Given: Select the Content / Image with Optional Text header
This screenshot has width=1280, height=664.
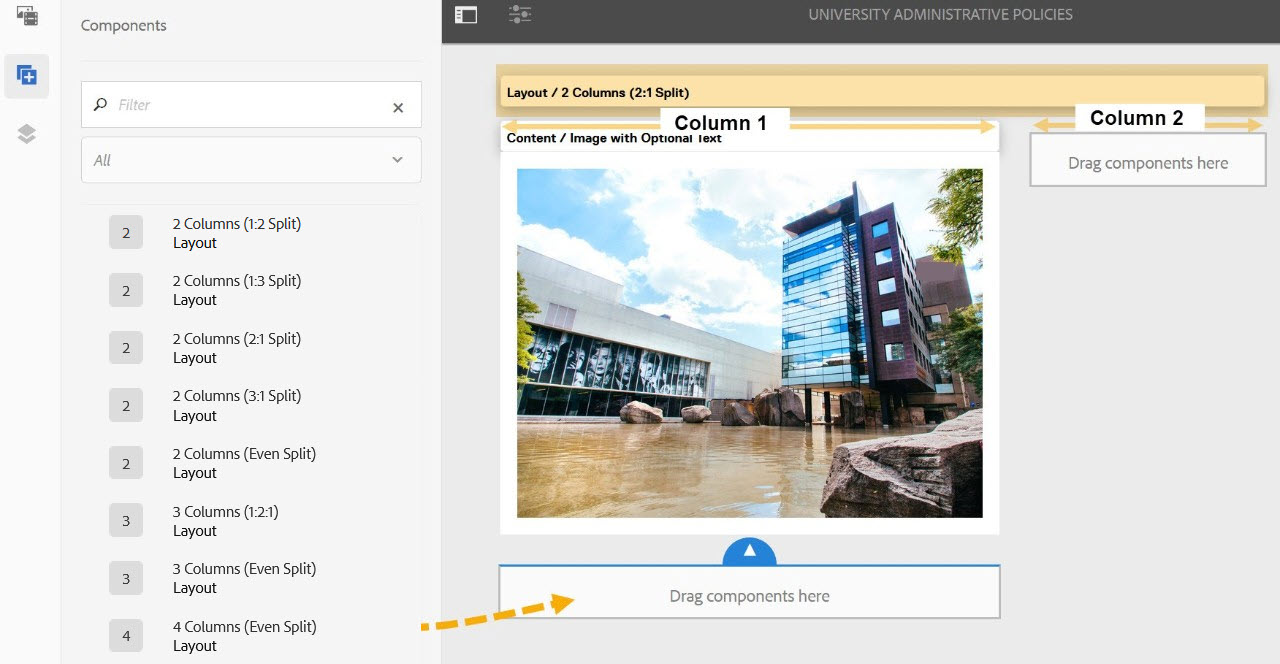Looking at the screenshot, I should point(749,138).
